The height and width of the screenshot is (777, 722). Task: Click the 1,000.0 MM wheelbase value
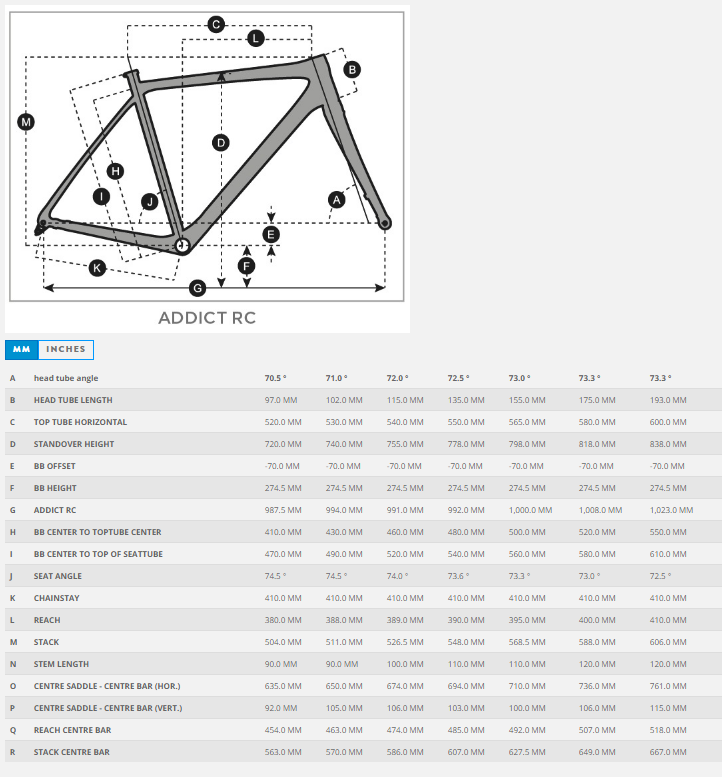pyautogui.click(x=530, y=510)
